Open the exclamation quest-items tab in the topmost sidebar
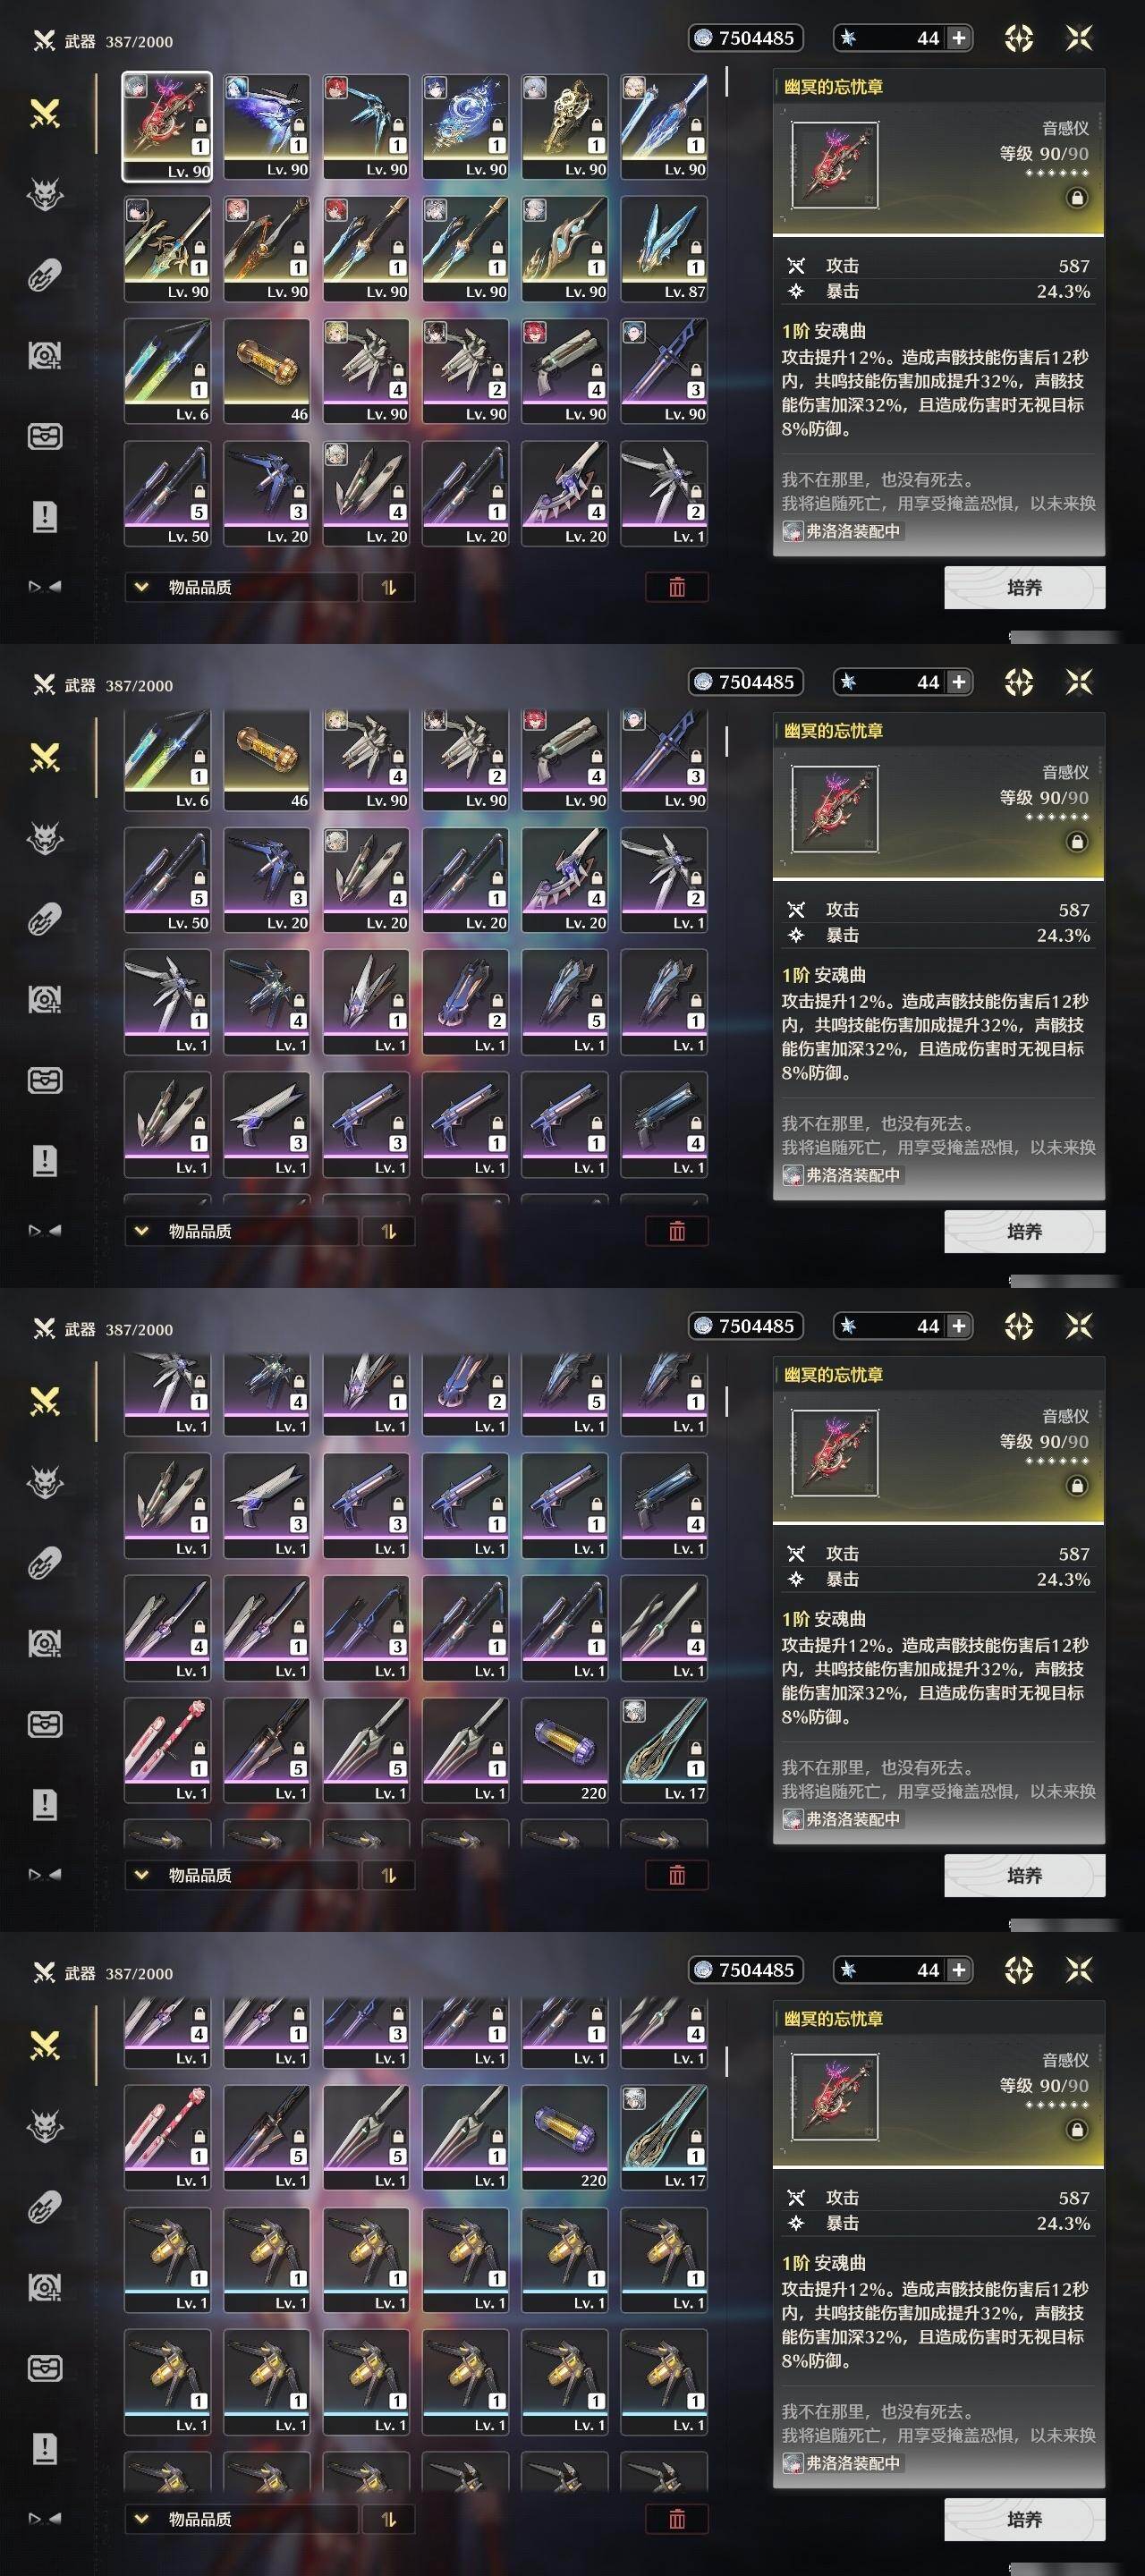 (45, 517)
